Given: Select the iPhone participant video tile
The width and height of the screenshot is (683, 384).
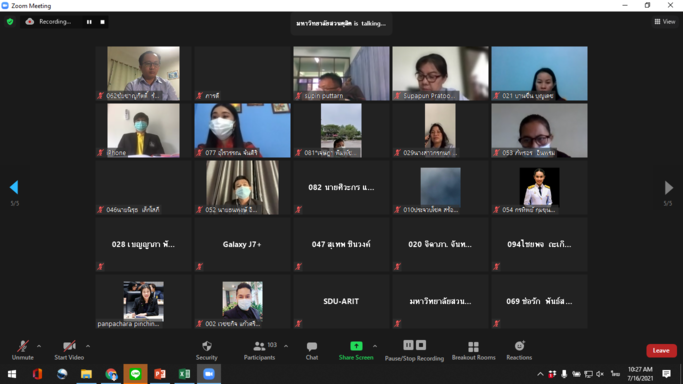Looking at the screenshot, I should (143, 130).
